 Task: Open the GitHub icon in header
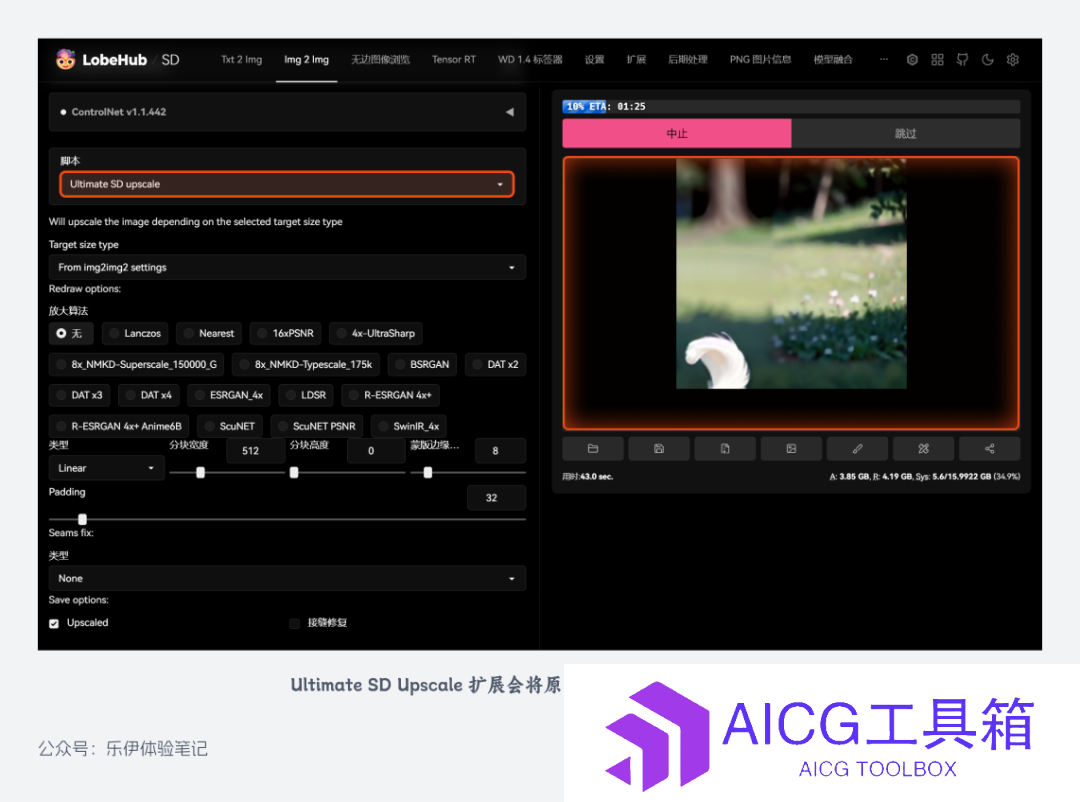[962, 59]
